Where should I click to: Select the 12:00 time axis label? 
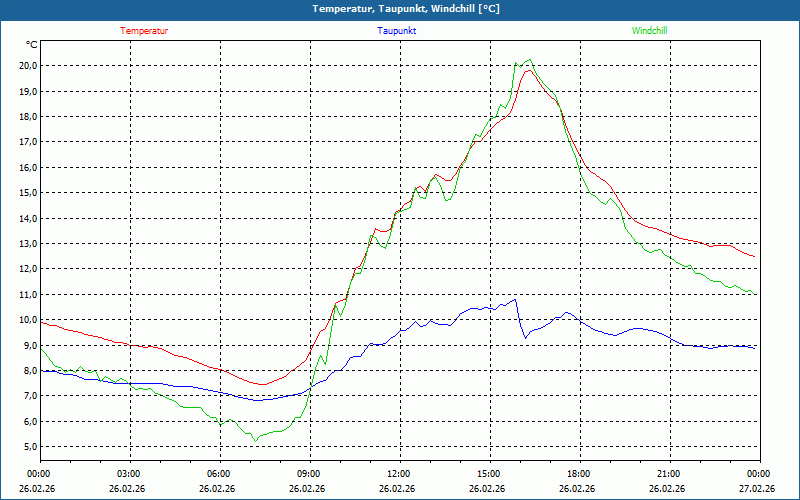pyautogui.click(x=399, y=474)
